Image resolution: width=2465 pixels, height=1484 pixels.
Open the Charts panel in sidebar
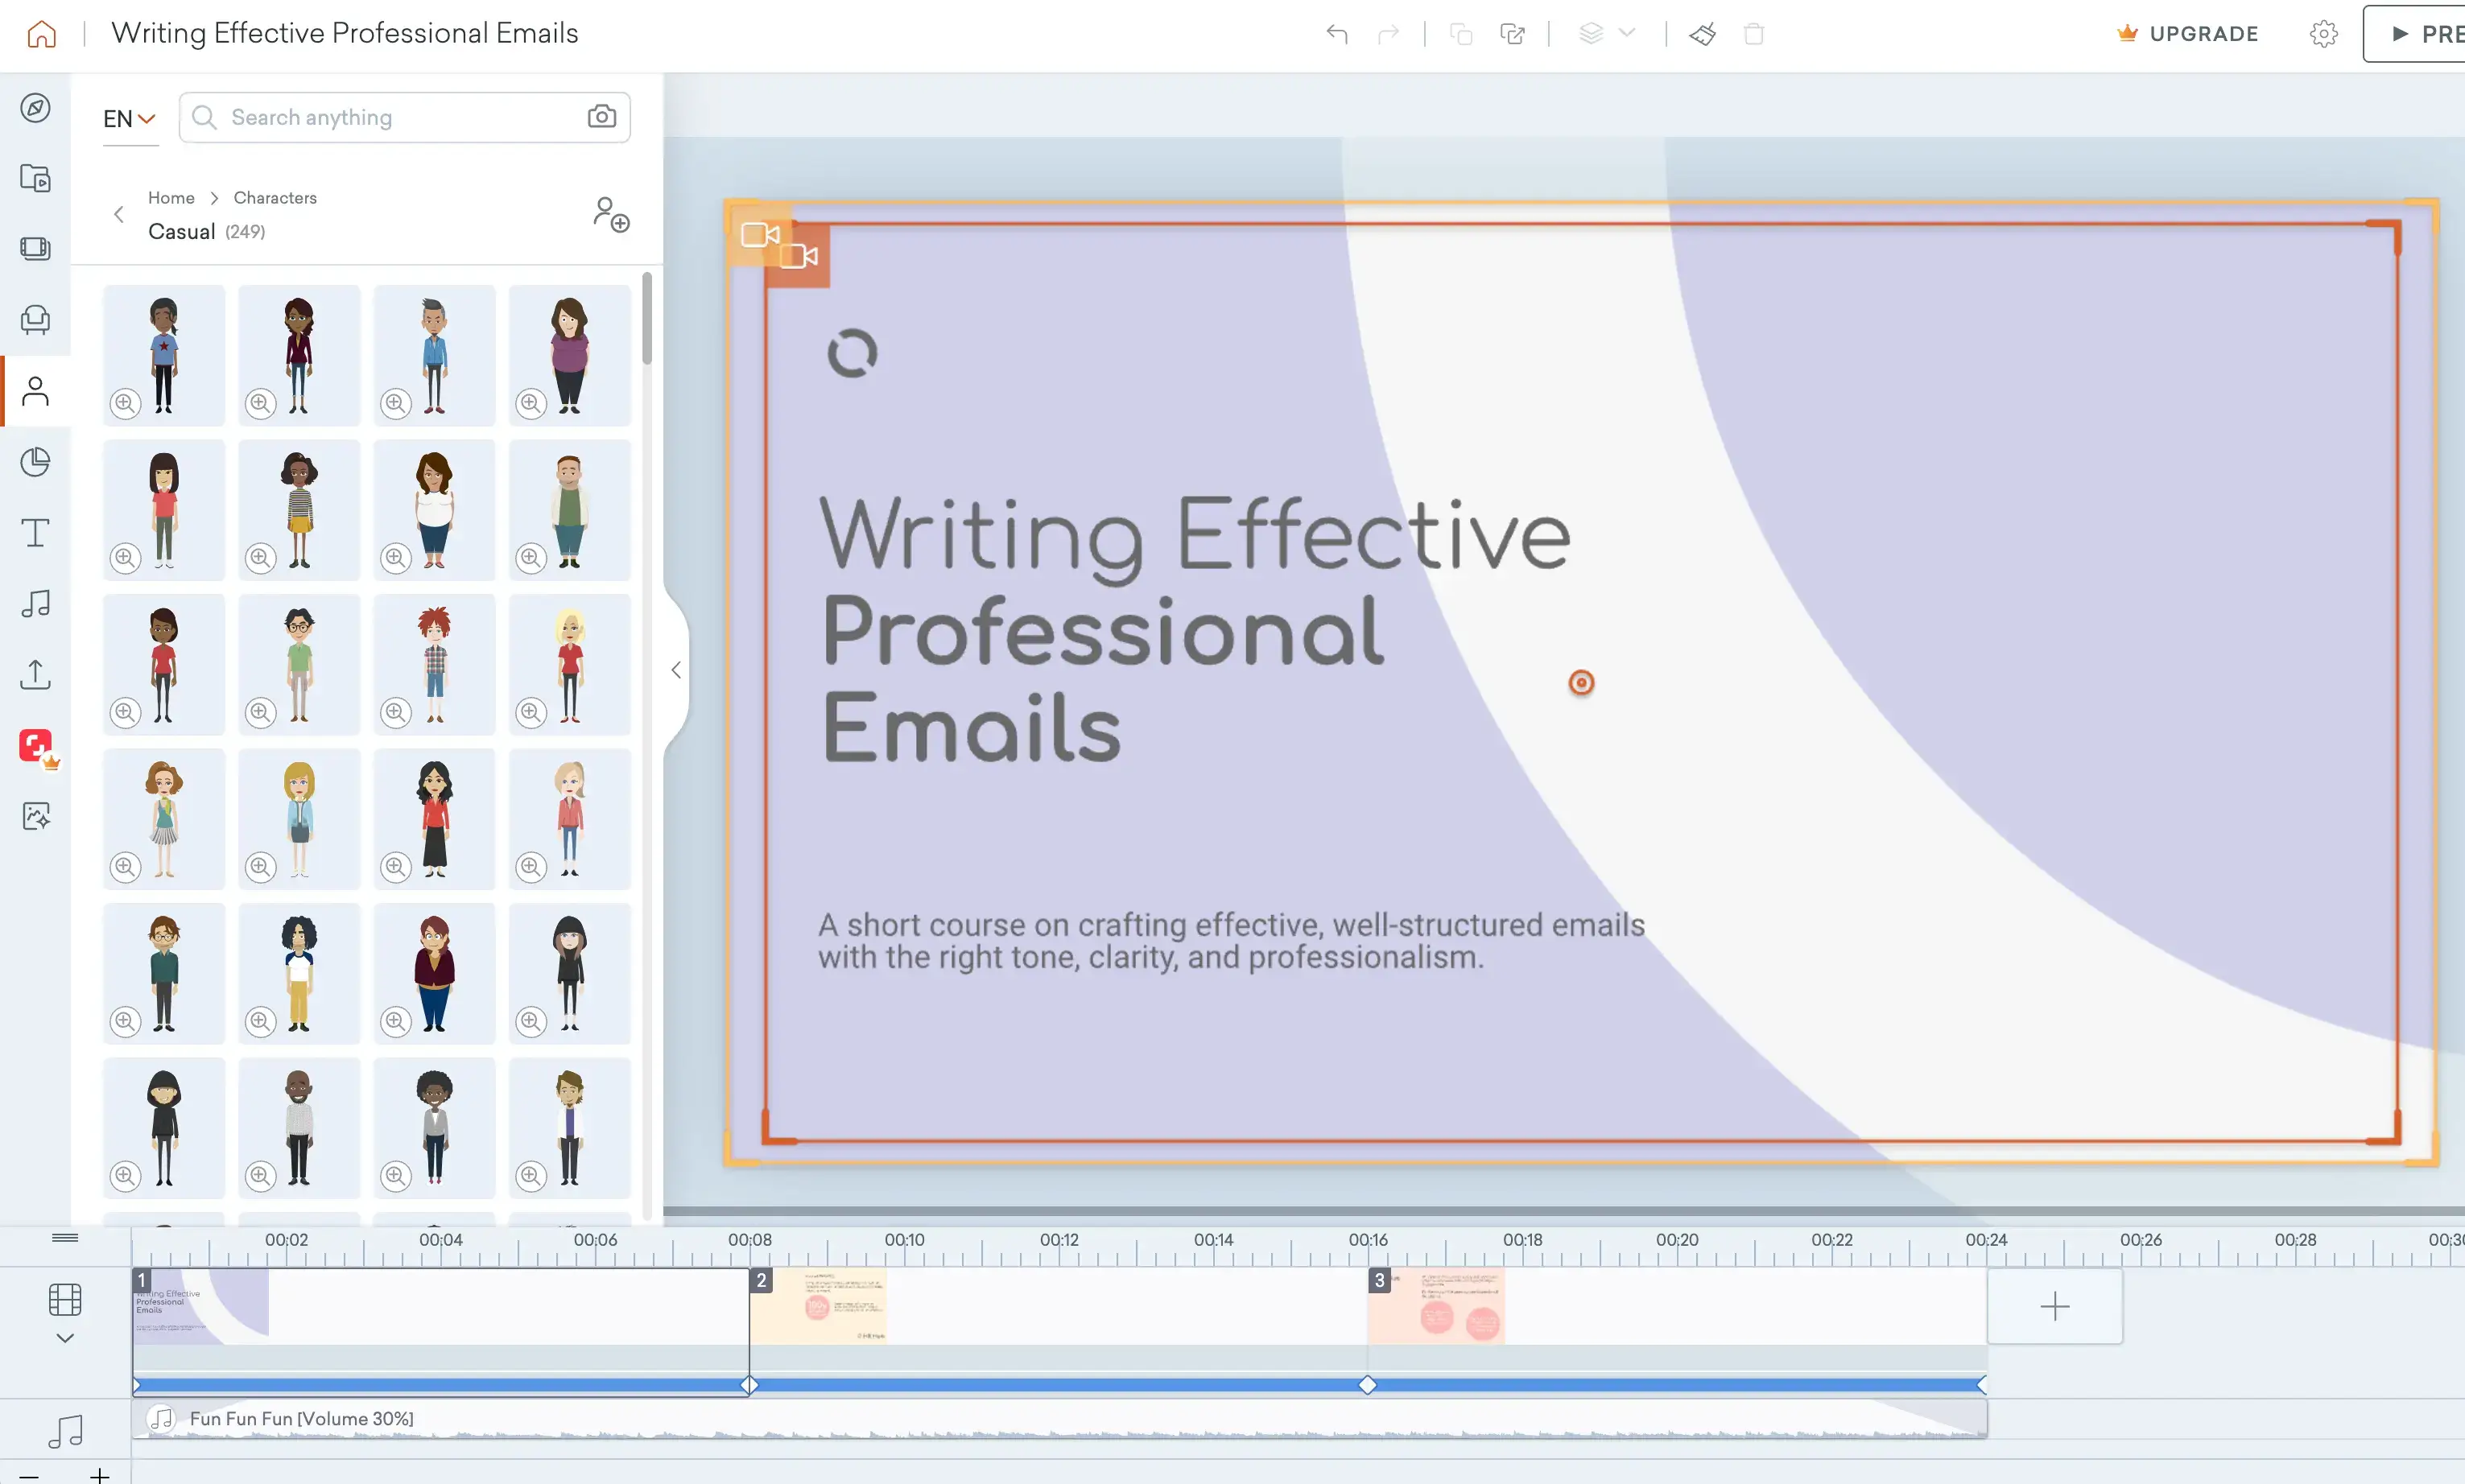36,462
